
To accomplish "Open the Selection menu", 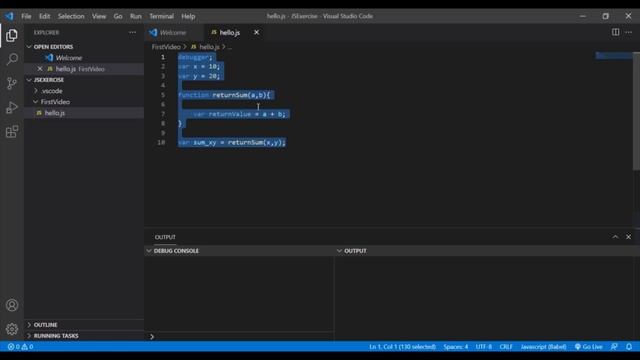I will point(71,16).
